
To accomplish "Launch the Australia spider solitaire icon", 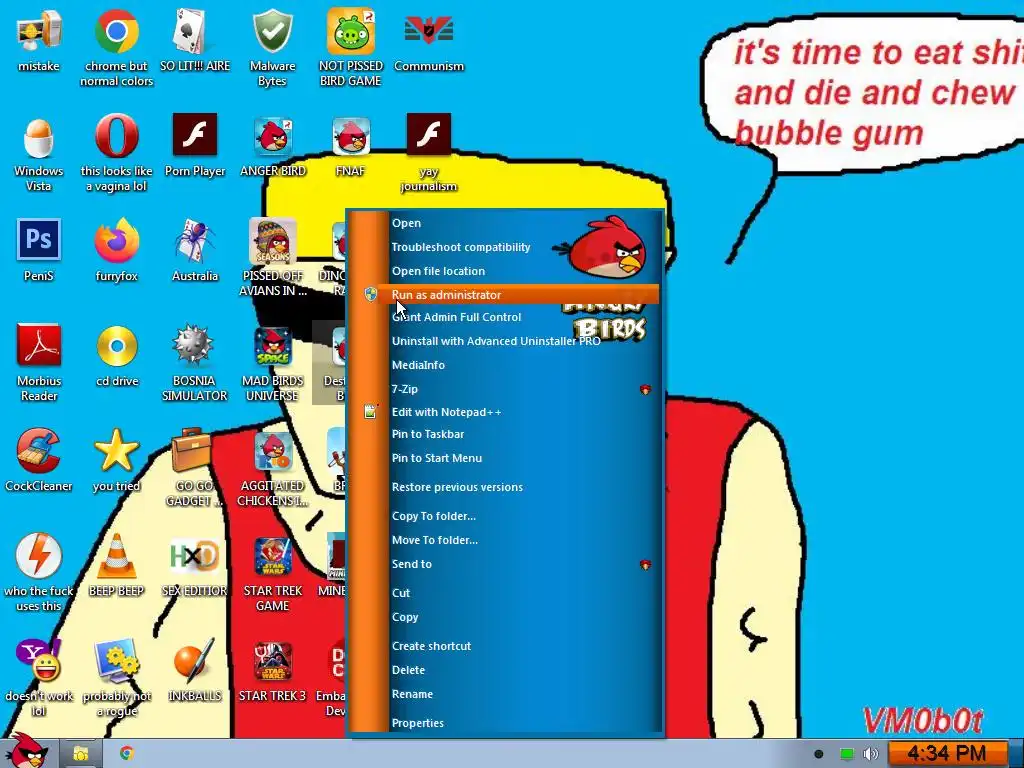I will click(x=195, y=241).
